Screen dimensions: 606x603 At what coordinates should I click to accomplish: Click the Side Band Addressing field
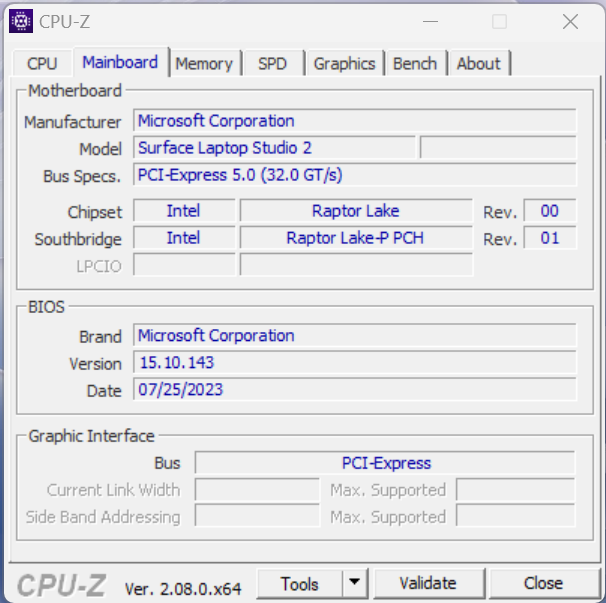point(257,515)
